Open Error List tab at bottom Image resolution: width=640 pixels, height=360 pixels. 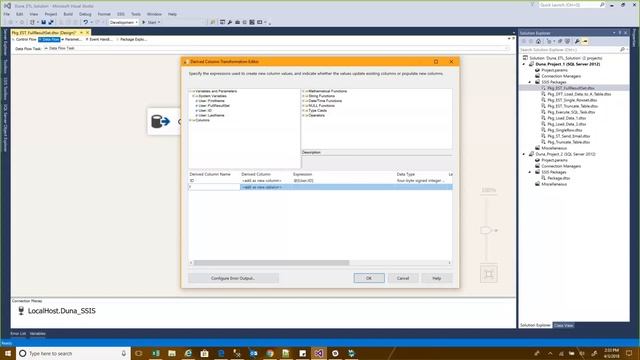tap(18, 334)
